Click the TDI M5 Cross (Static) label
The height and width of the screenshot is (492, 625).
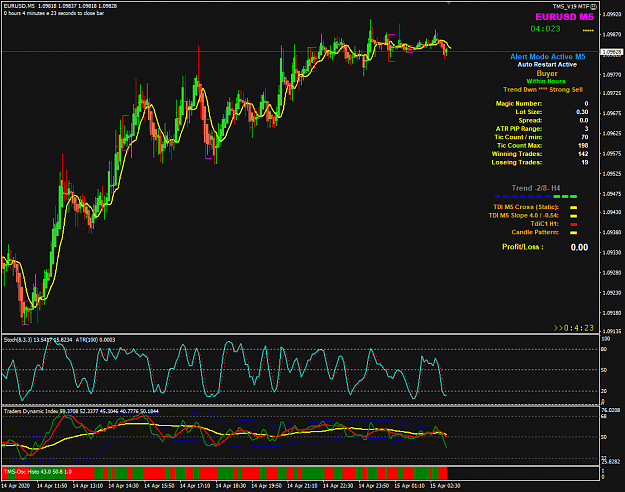tap(526, 207)
